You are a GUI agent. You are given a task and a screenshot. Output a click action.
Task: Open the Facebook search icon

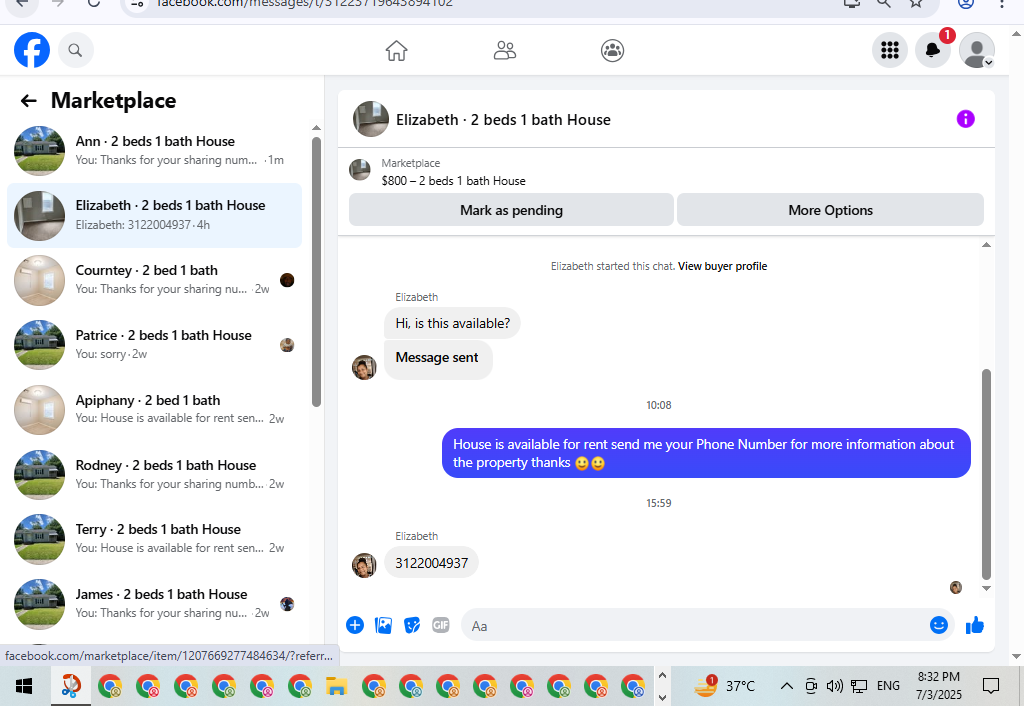[x=76, y=50]
